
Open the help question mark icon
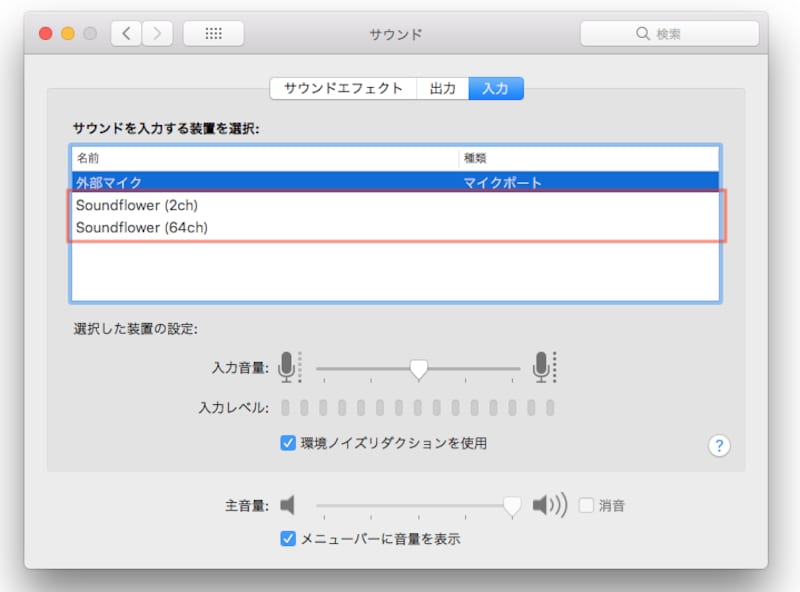719,445
